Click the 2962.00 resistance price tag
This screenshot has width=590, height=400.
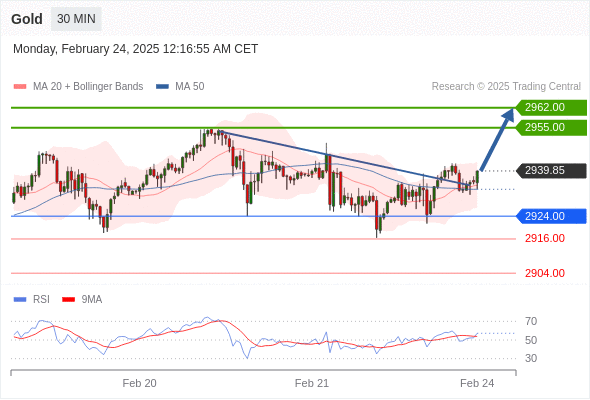tap(551, 108)
